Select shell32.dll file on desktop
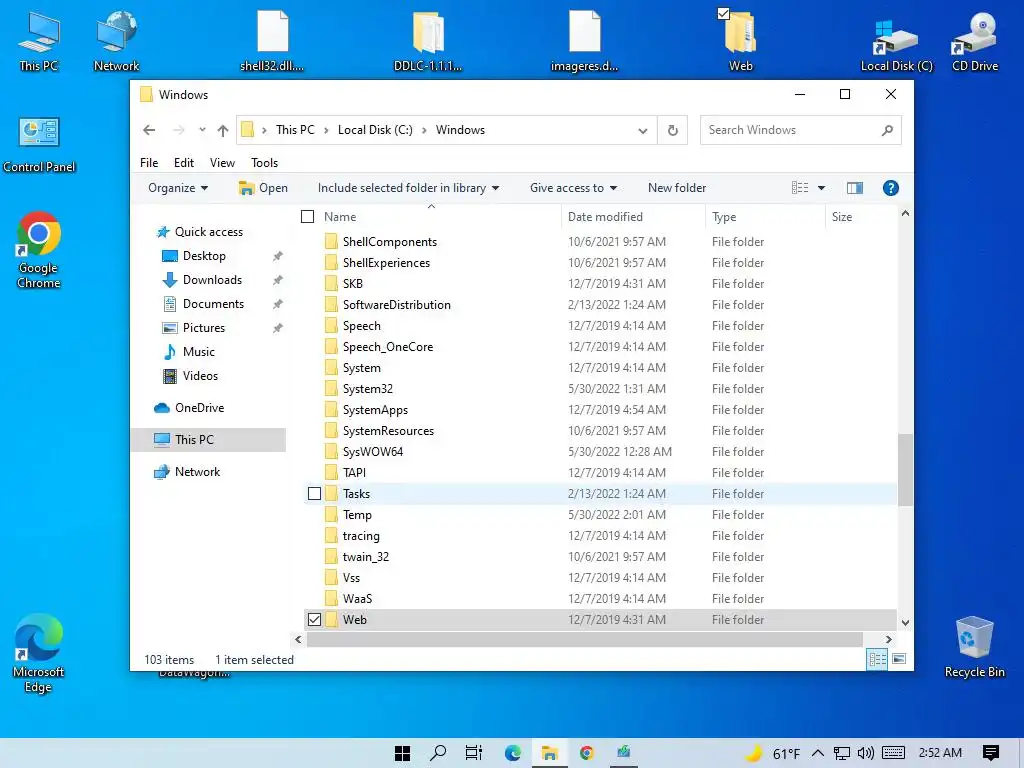The height and width of the screenshot is (768, 1024). [272, 41]
